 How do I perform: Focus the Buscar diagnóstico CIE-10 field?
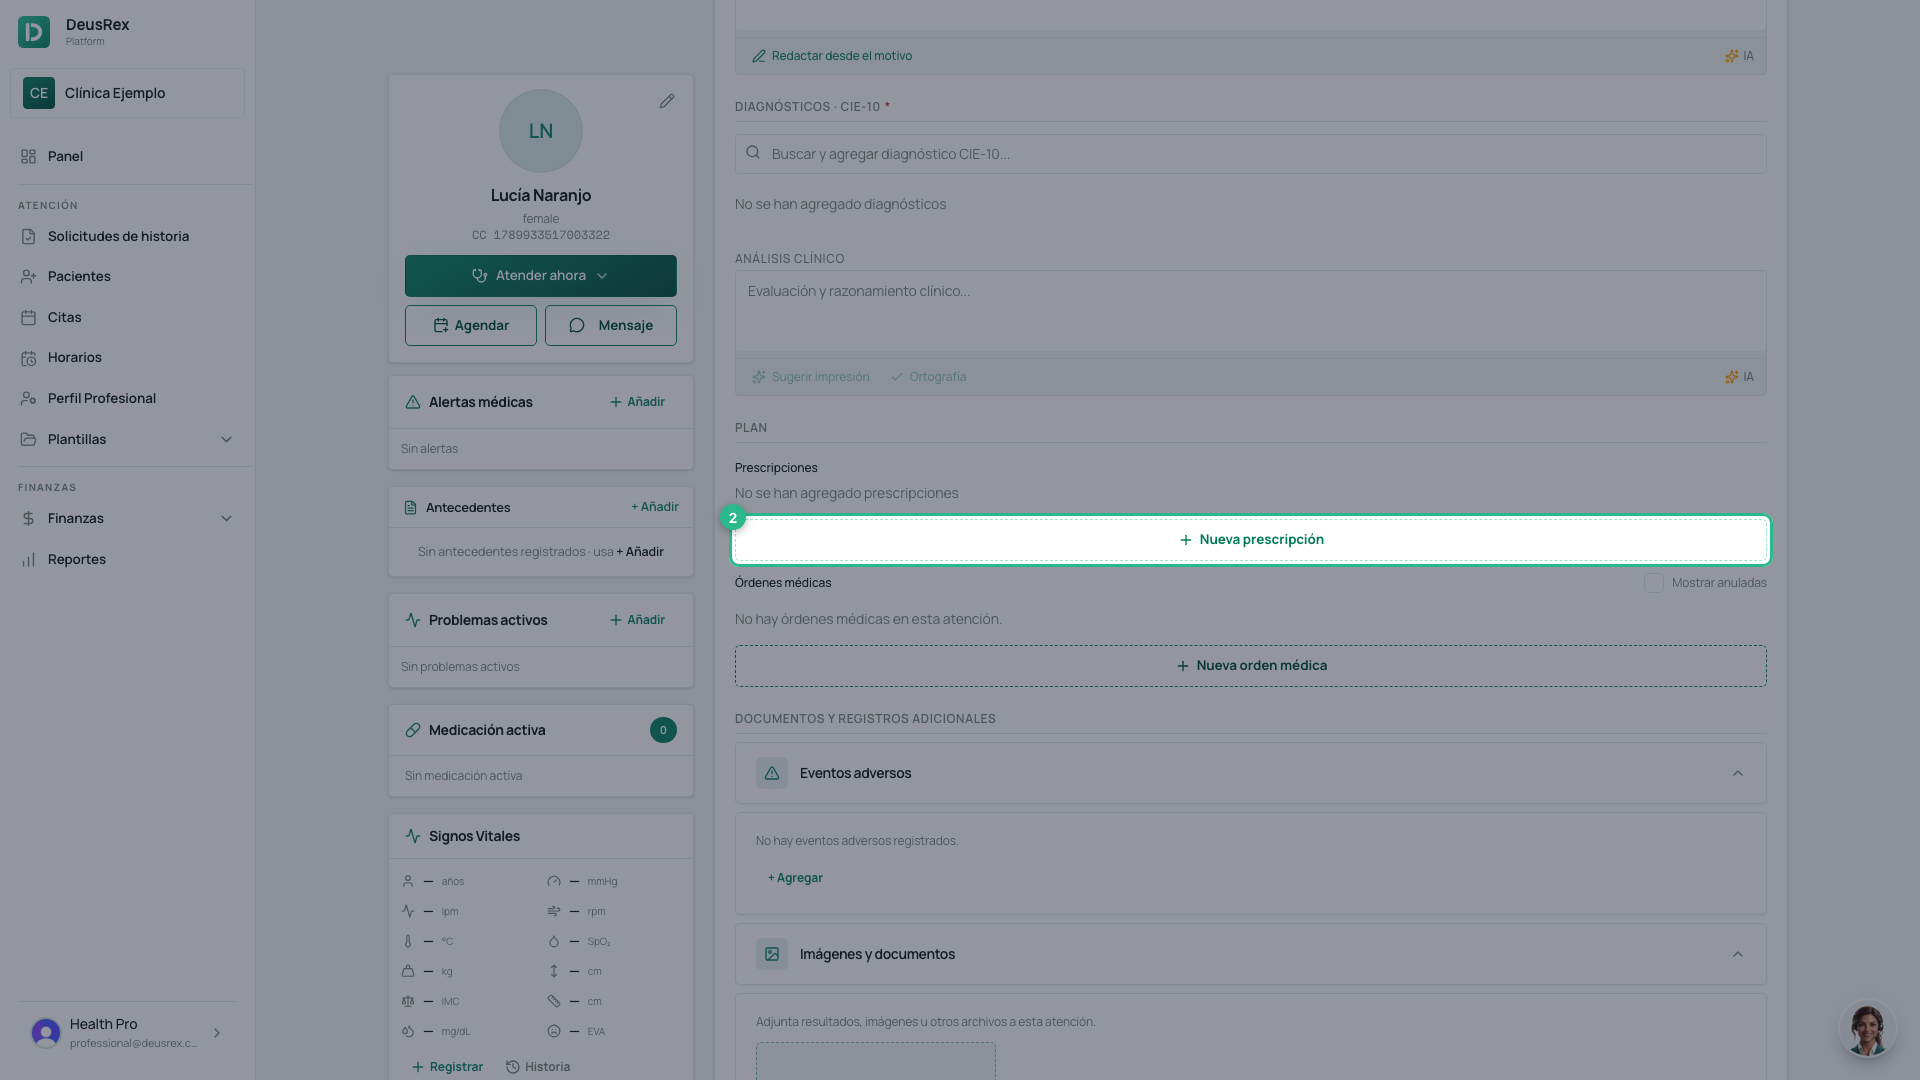click(x=1251, y=154)
